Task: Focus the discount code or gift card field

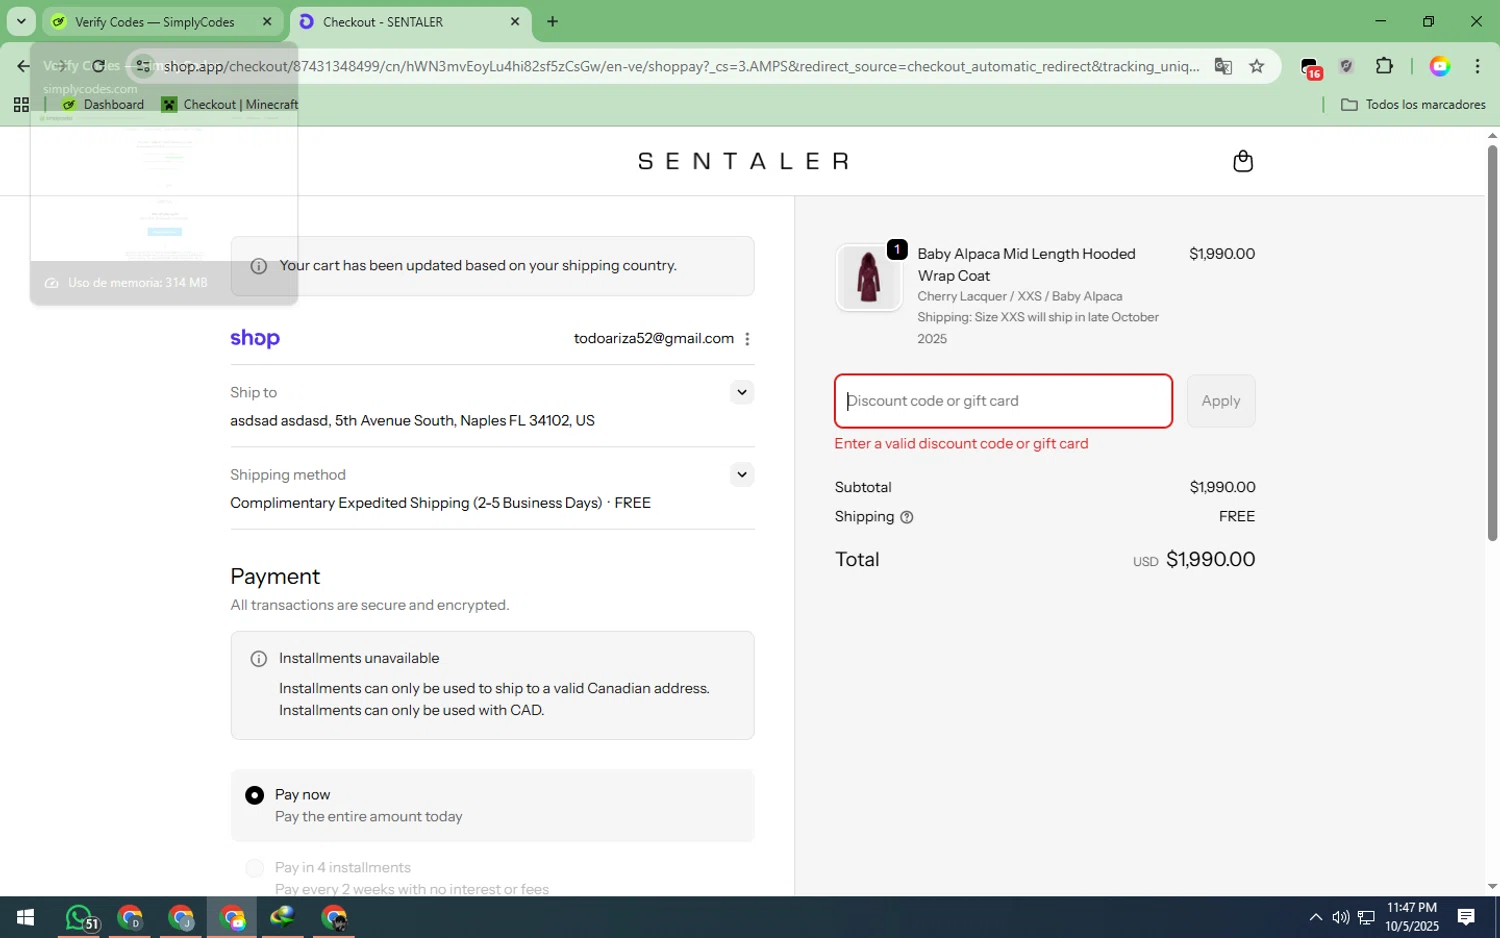Action: click(x=1003, y=401)
